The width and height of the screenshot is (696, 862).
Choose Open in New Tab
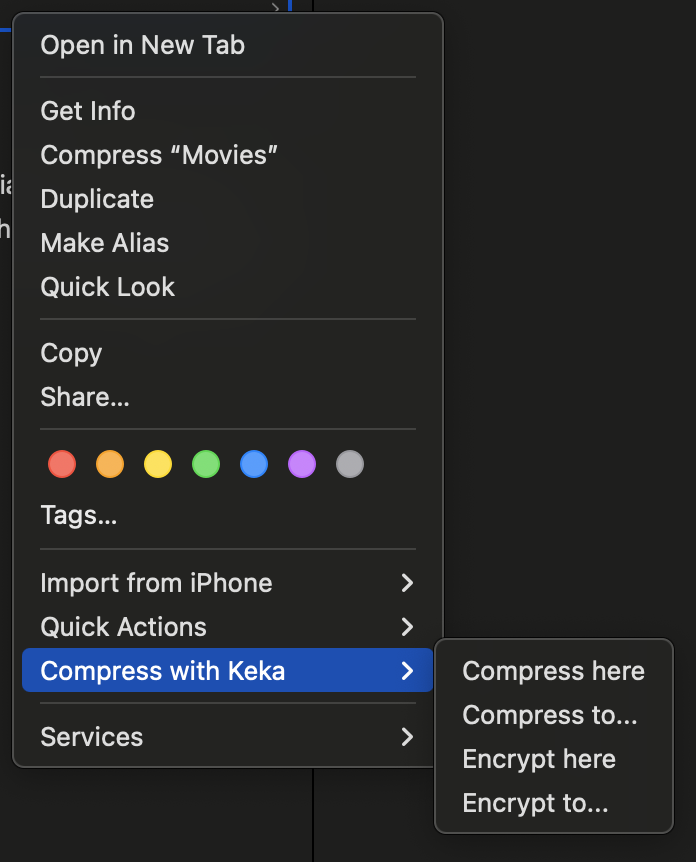[x=143, y=45]
